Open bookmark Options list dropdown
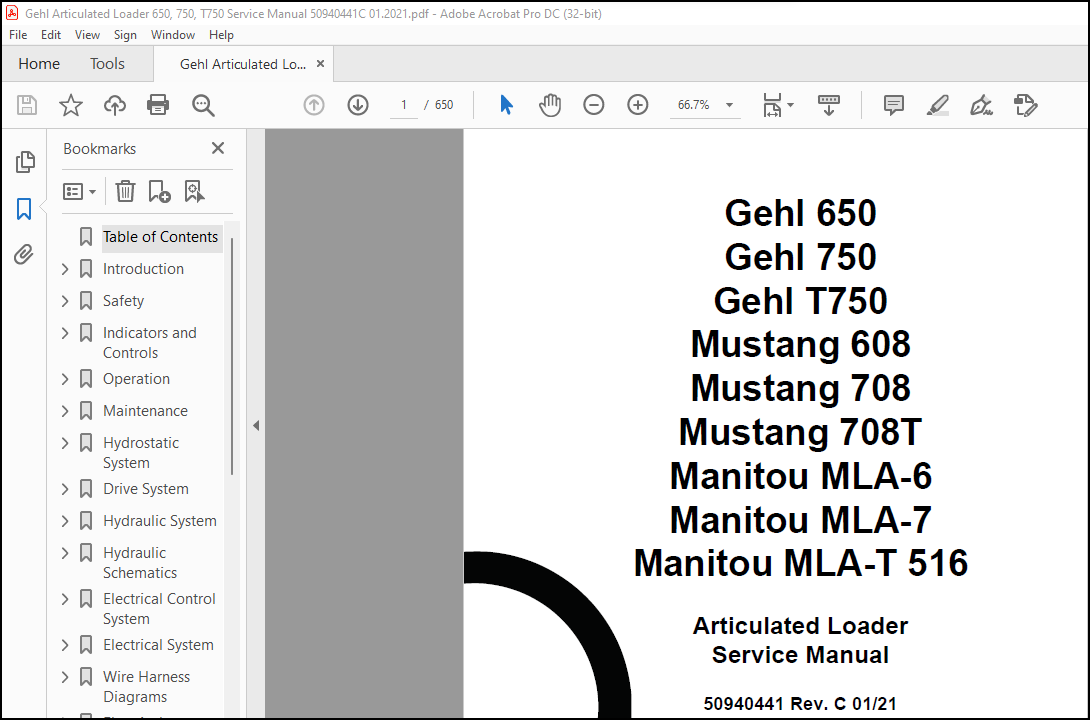Viewport: 1090px width, 720px height. point(79,191)
